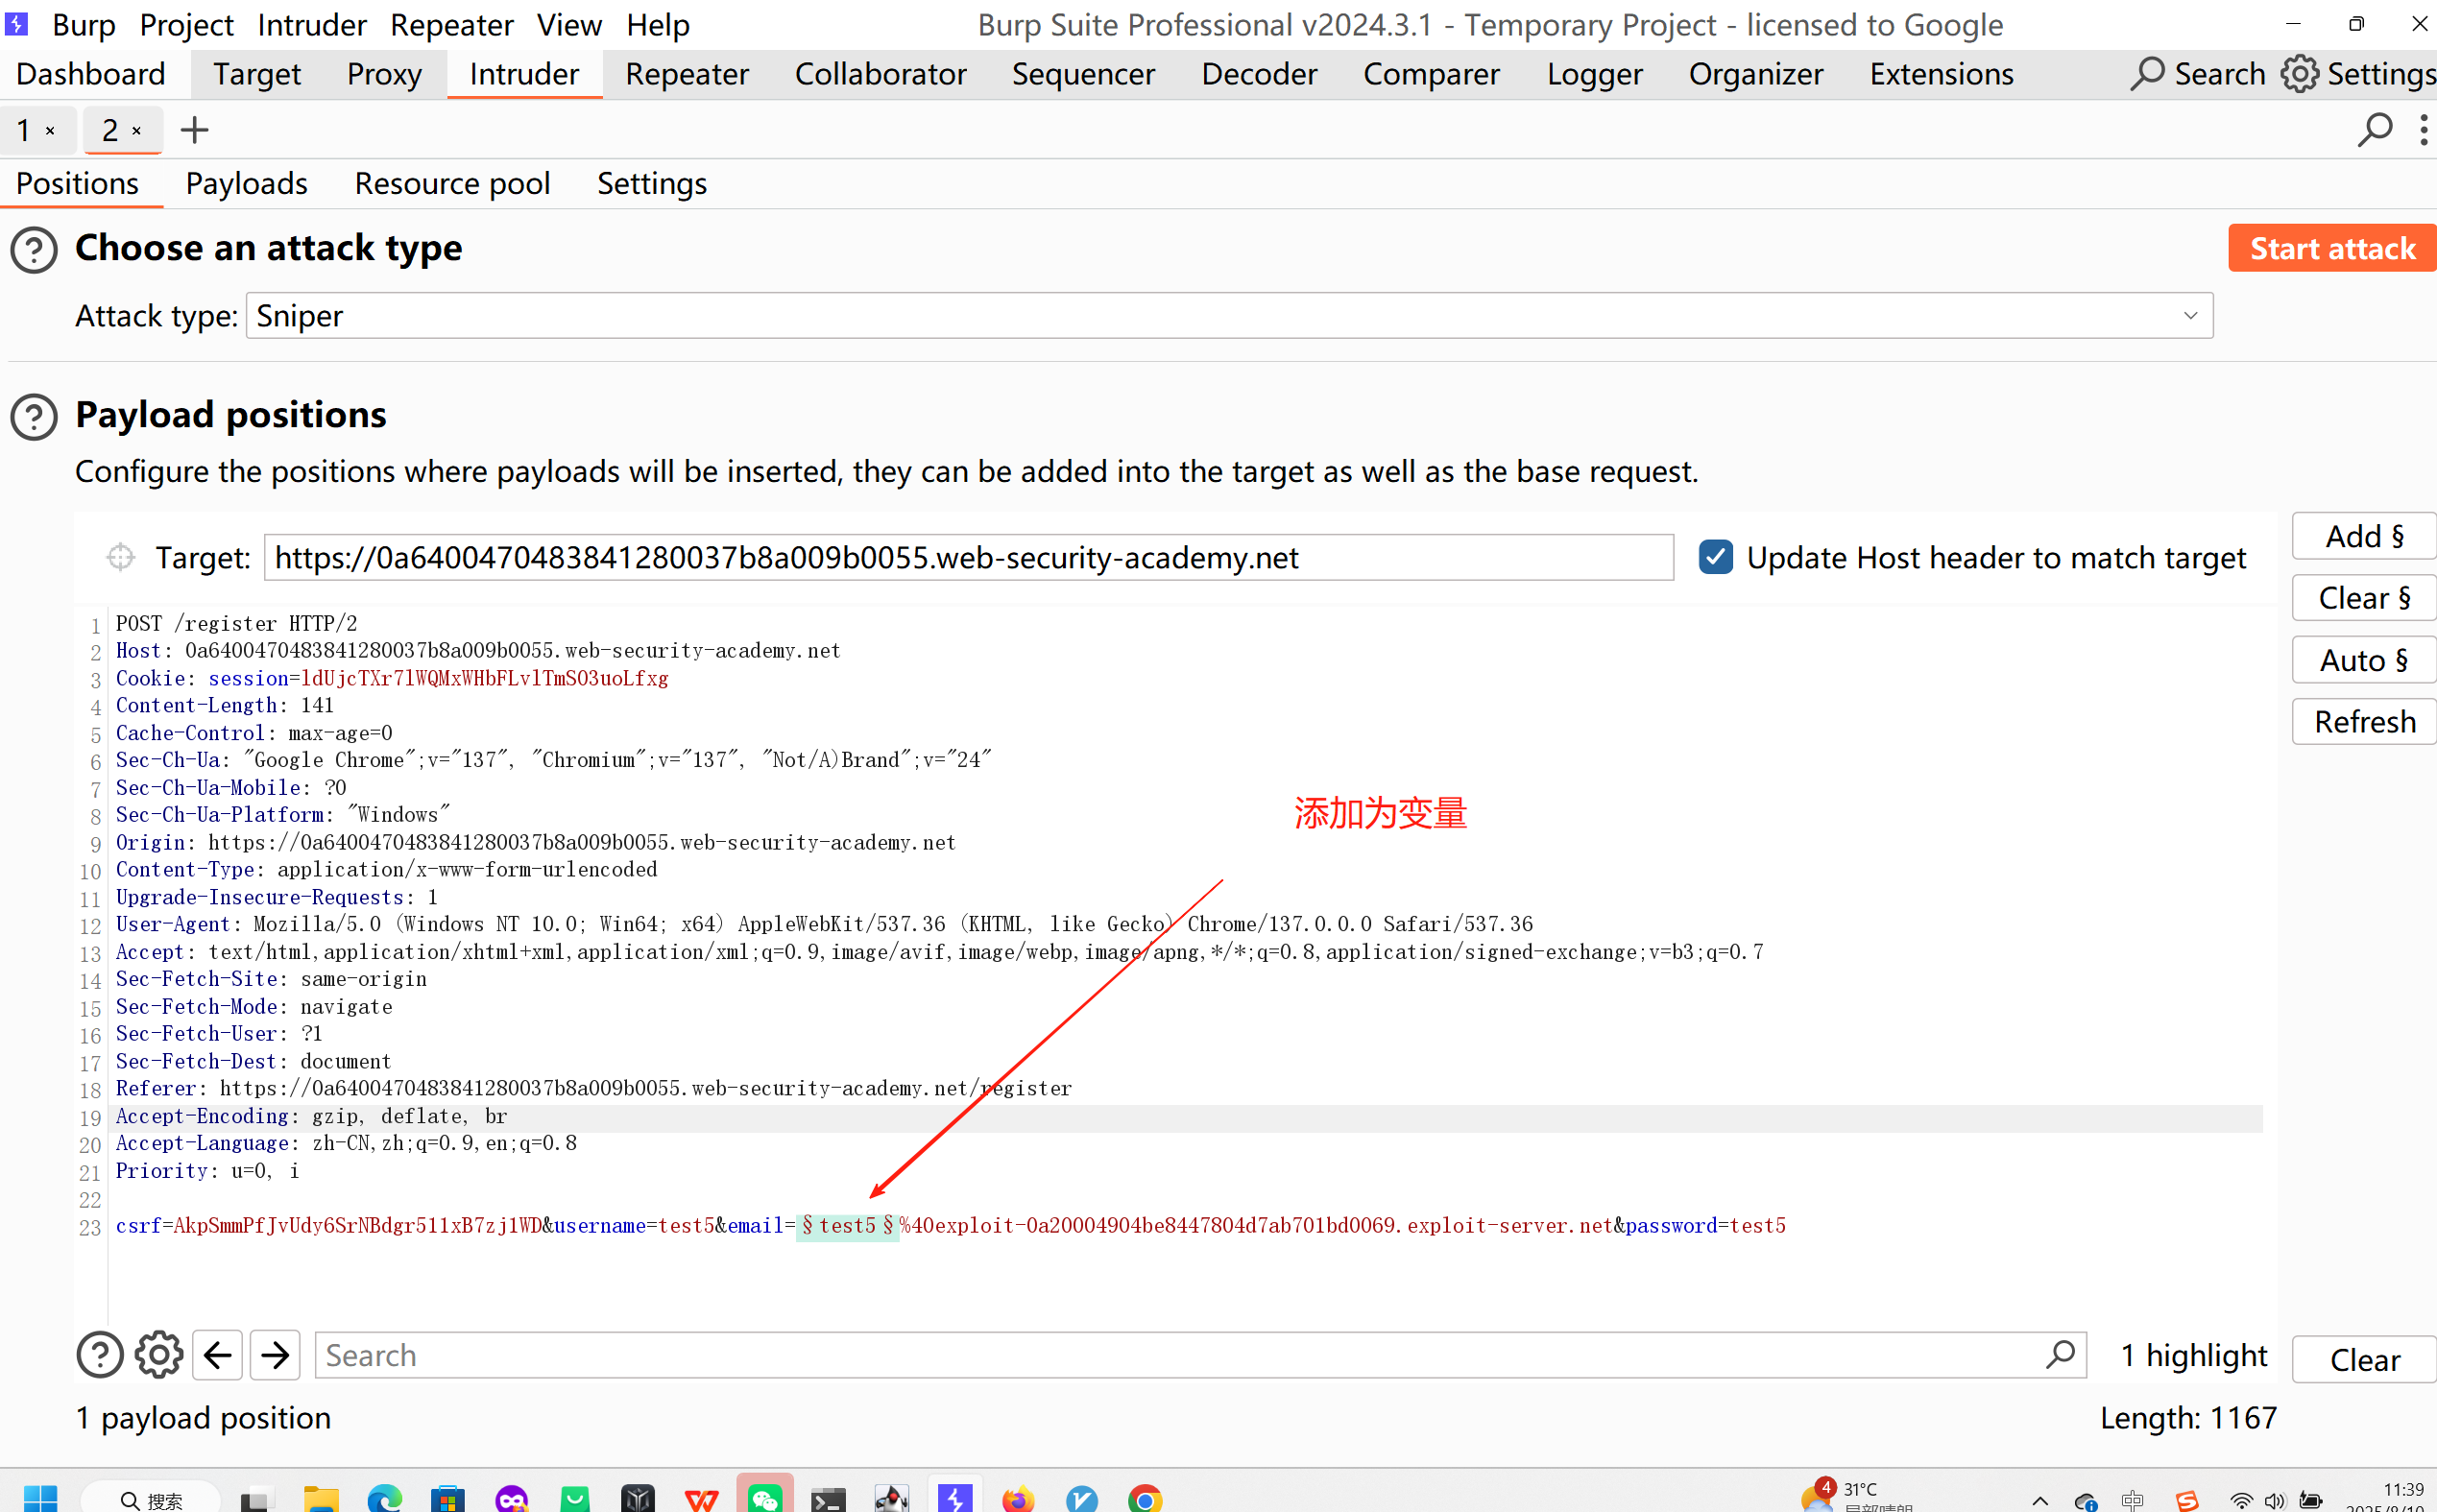This screenshot has width=2437, height=1512.
Task: Click into the Target URL field
Action: tap(967, 557)
